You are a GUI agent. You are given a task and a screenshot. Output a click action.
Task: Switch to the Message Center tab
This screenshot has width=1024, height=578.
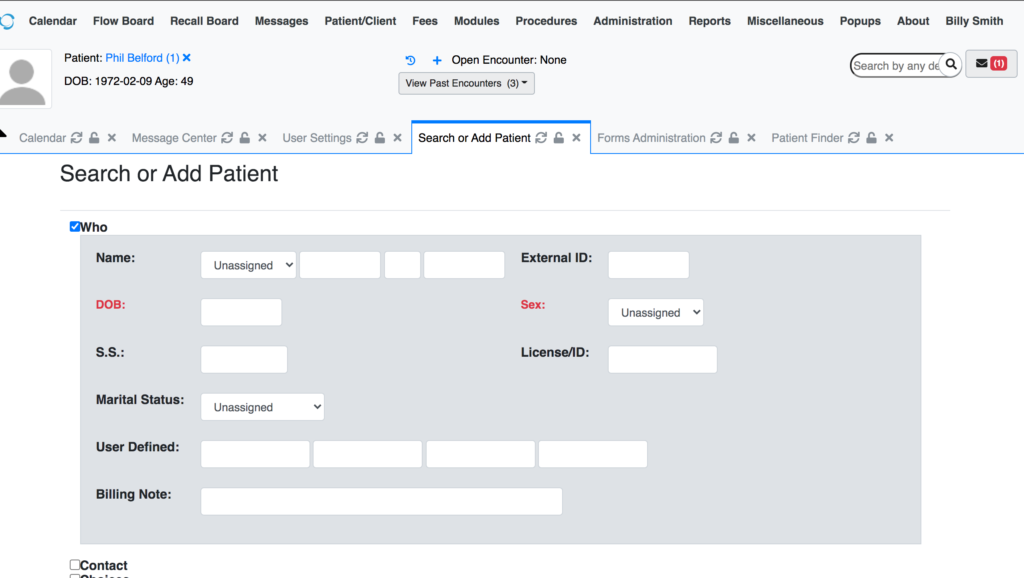(174, 138)
